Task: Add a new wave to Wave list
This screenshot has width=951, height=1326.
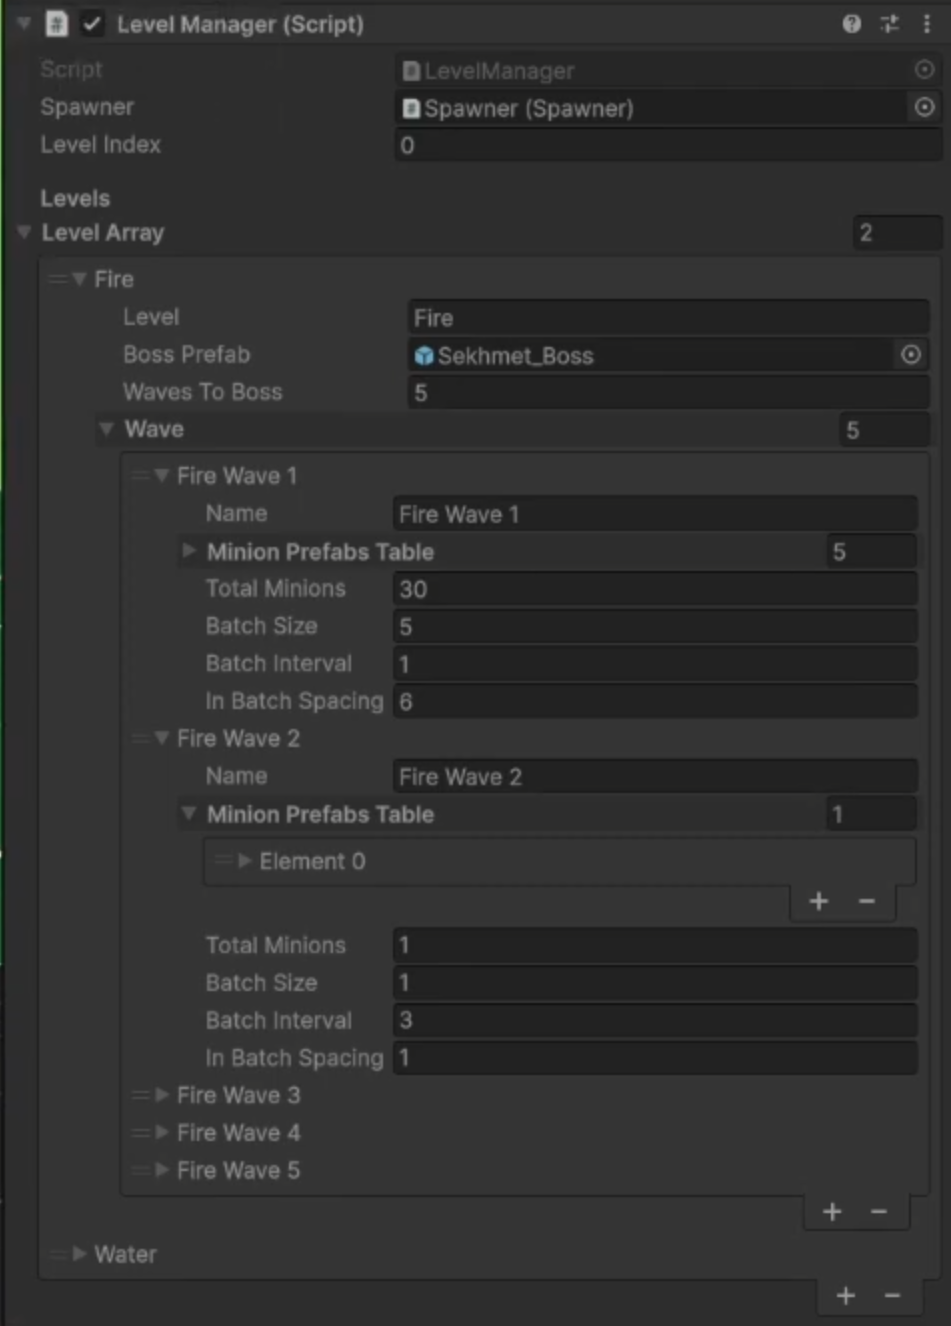Action: coord(832,1212)
